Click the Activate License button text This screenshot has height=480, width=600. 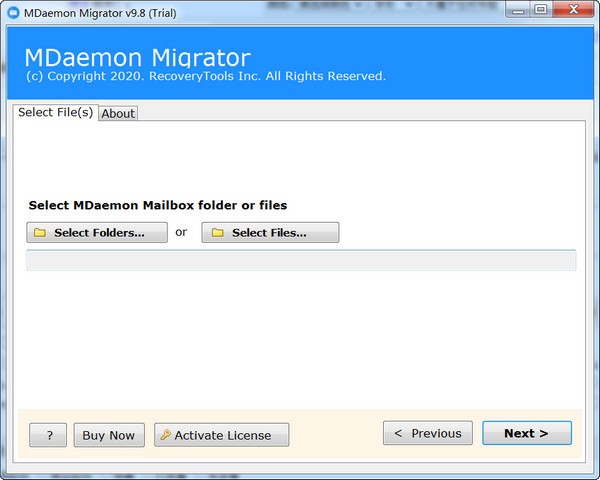tap(222, 435)
